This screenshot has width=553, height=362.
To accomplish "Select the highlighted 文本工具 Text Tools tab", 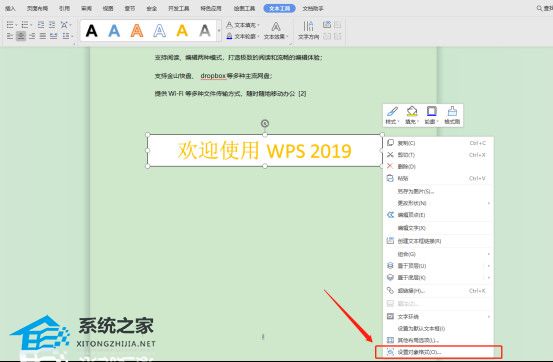I will [x=279, y=8].
